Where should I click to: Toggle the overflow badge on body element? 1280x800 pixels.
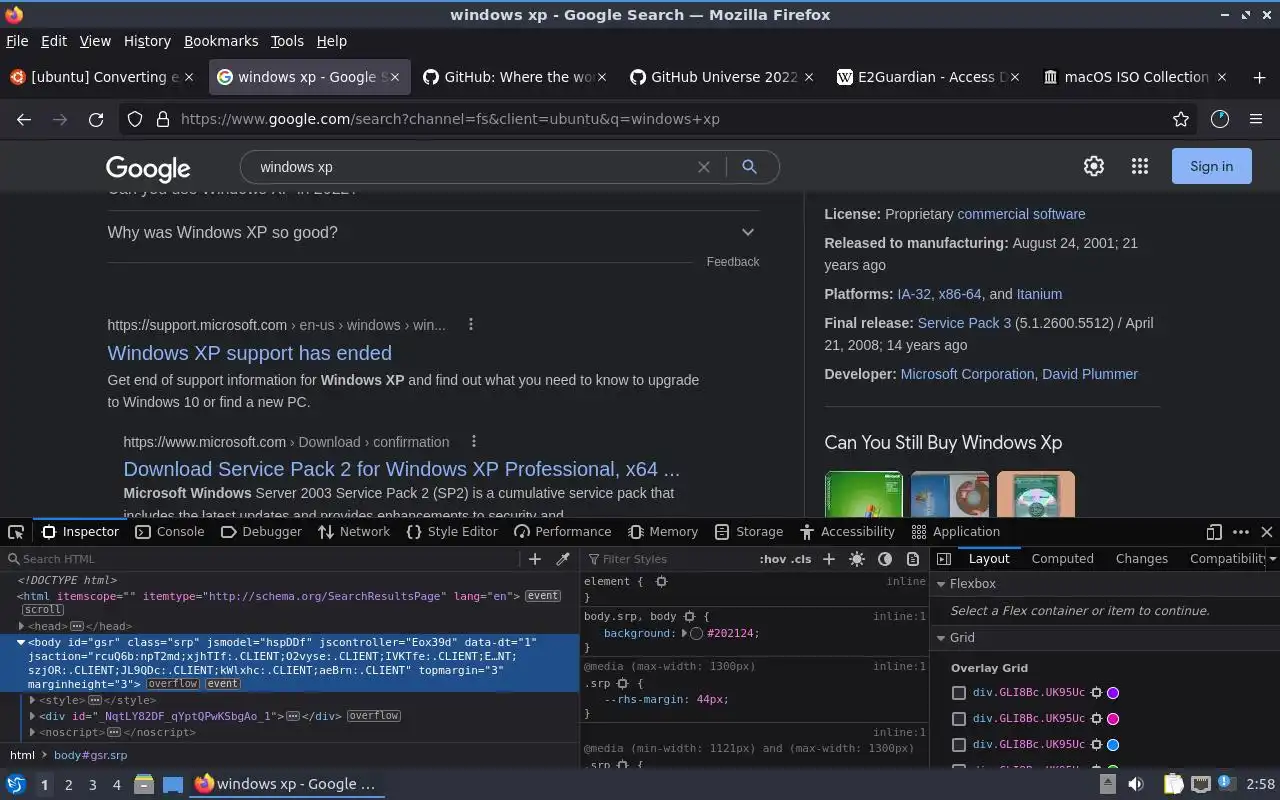(x=172, y=684)
